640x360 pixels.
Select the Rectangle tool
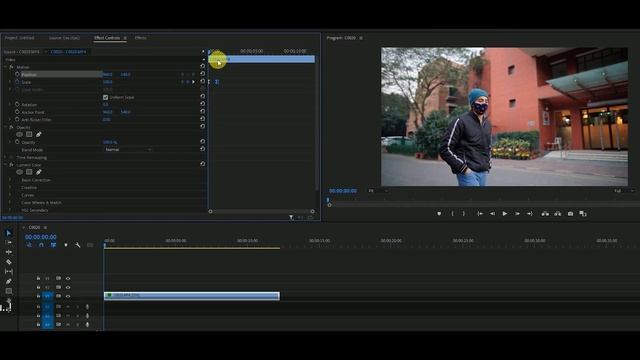pos(9,291)
